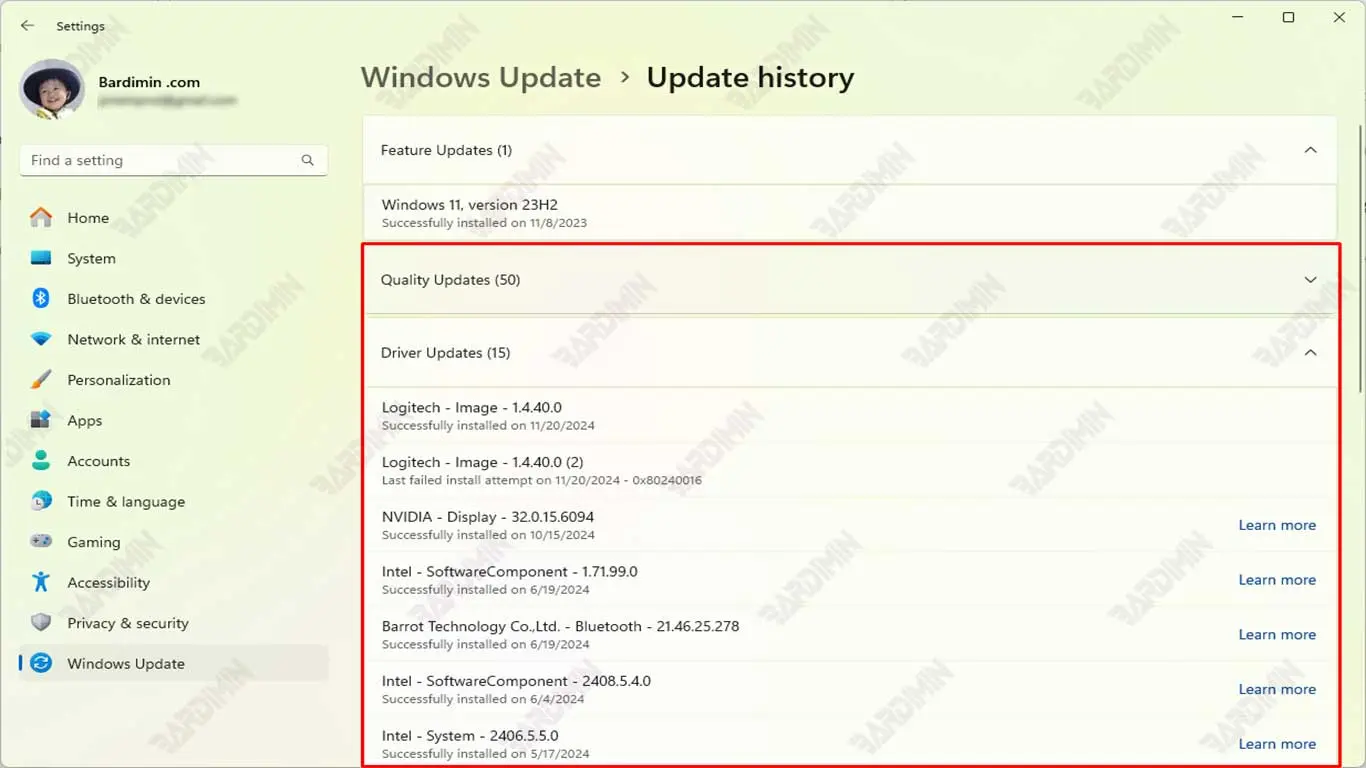Click the back arrow in title bar
This screenshot has height=768, width=1366.
point(27,26)
